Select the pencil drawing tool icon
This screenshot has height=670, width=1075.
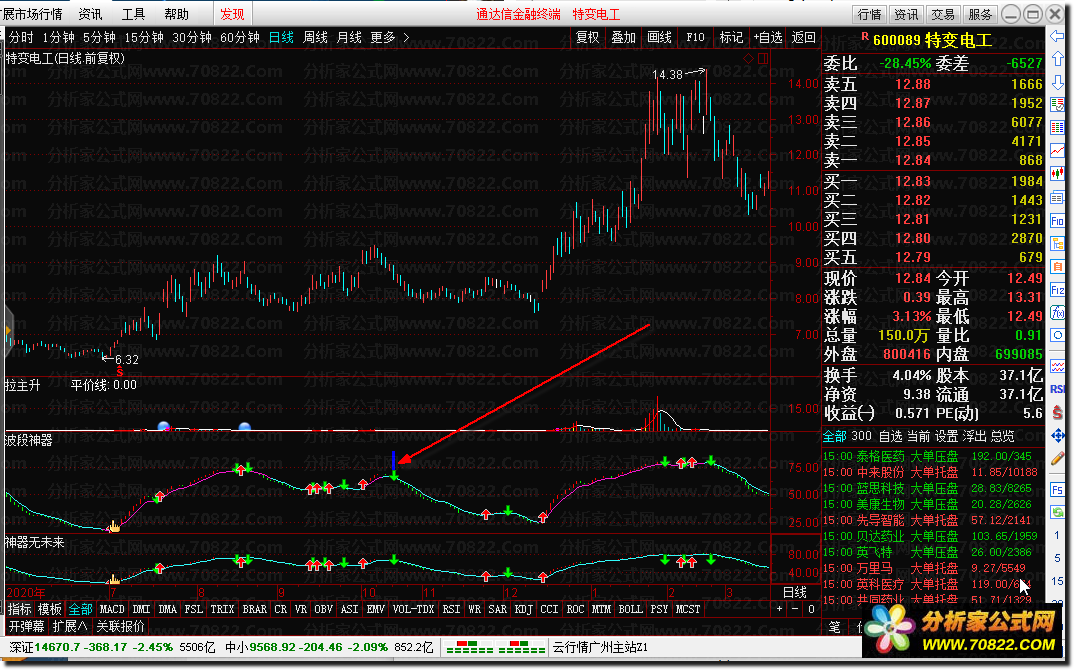pos(1056,458)
